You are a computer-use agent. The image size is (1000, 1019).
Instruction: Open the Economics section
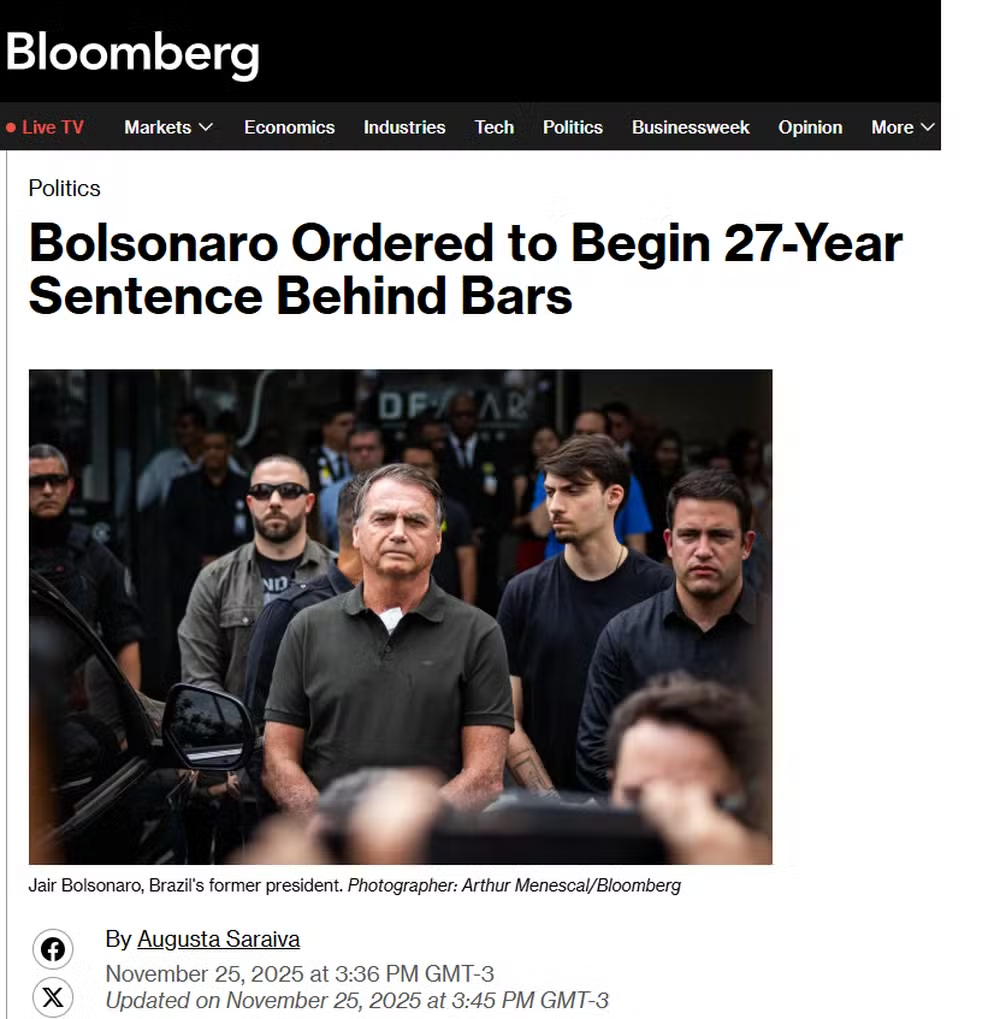289,127
